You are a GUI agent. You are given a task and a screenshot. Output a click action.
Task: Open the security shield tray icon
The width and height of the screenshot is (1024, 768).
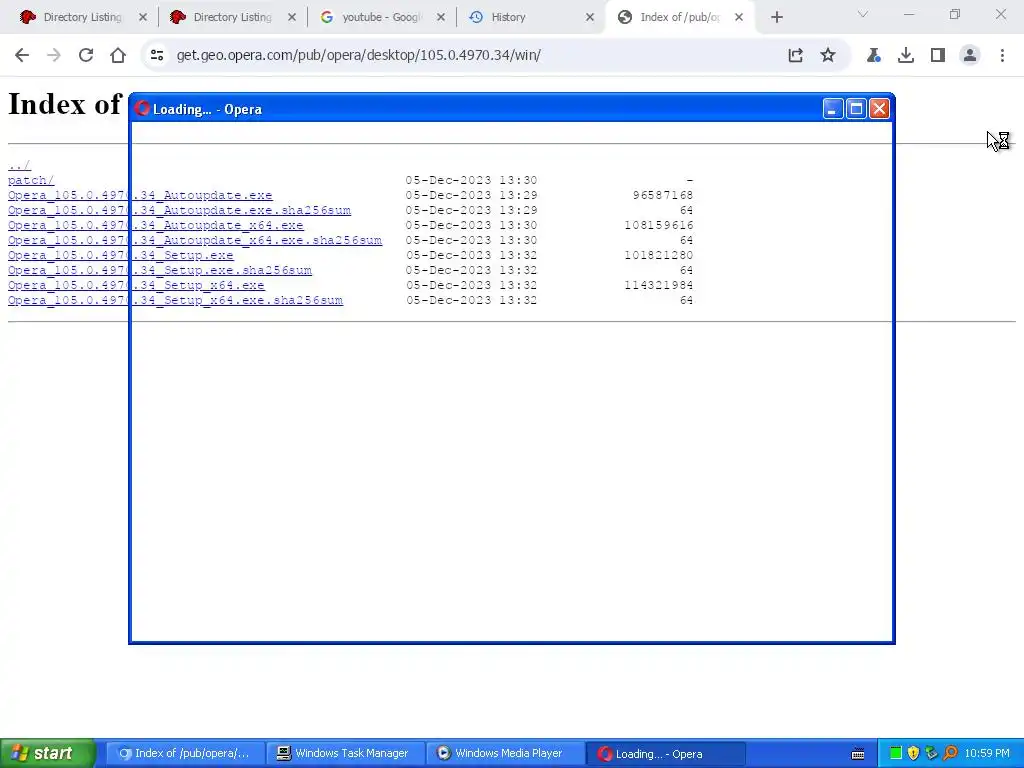point(914,754)
